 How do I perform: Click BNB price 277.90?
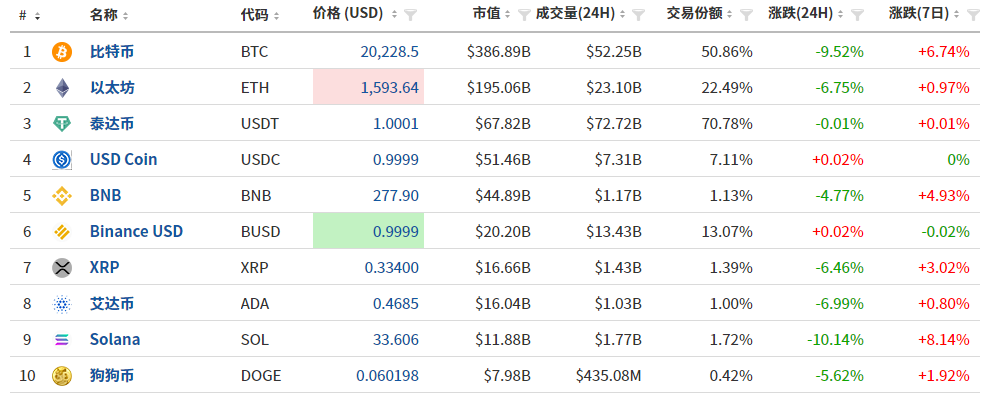pyautogui.click(x=396, y=196)
